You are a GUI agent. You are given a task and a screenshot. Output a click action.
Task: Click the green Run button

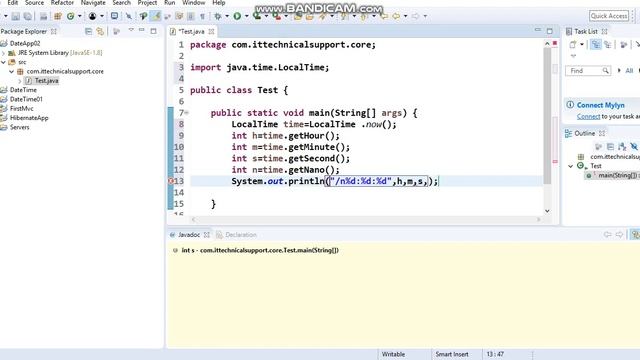coord(237,16)
